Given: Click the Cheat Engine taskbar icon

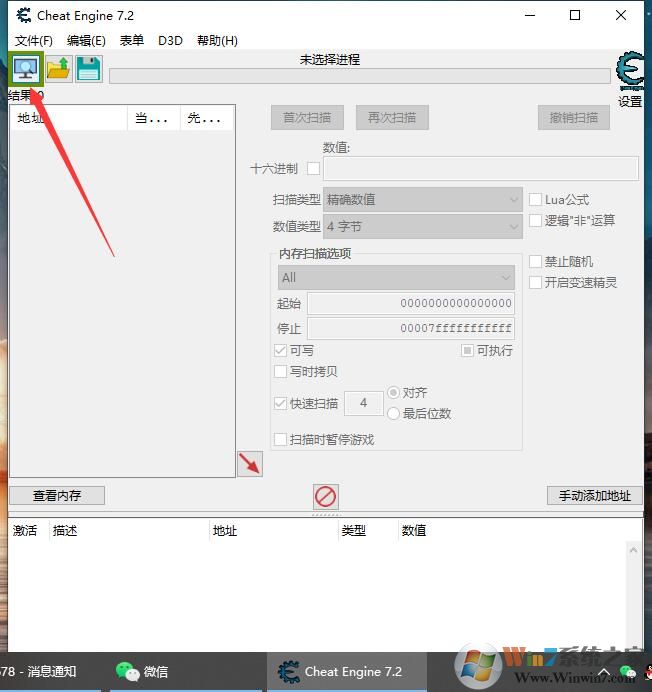Looking at the screenshot, I should tap(340, 671).
